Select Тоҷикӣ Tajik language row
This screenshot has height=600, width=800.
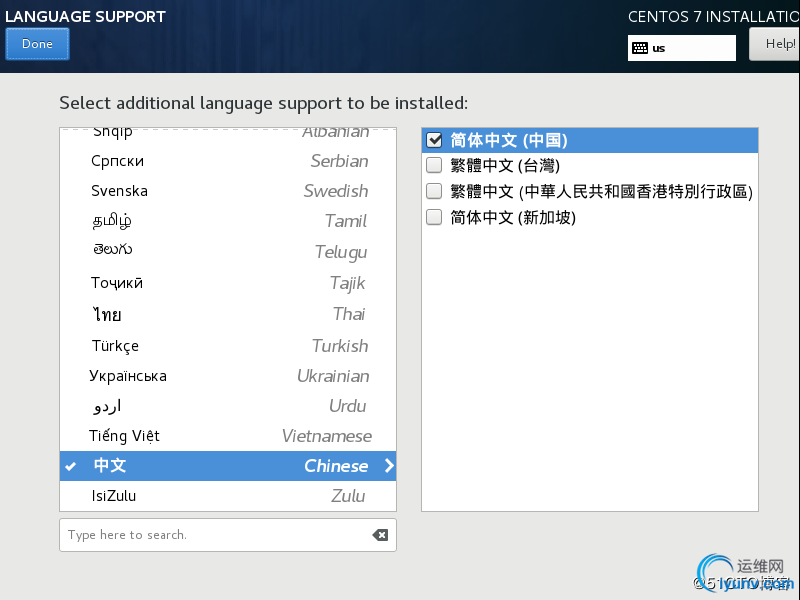(x=228, y=283)
